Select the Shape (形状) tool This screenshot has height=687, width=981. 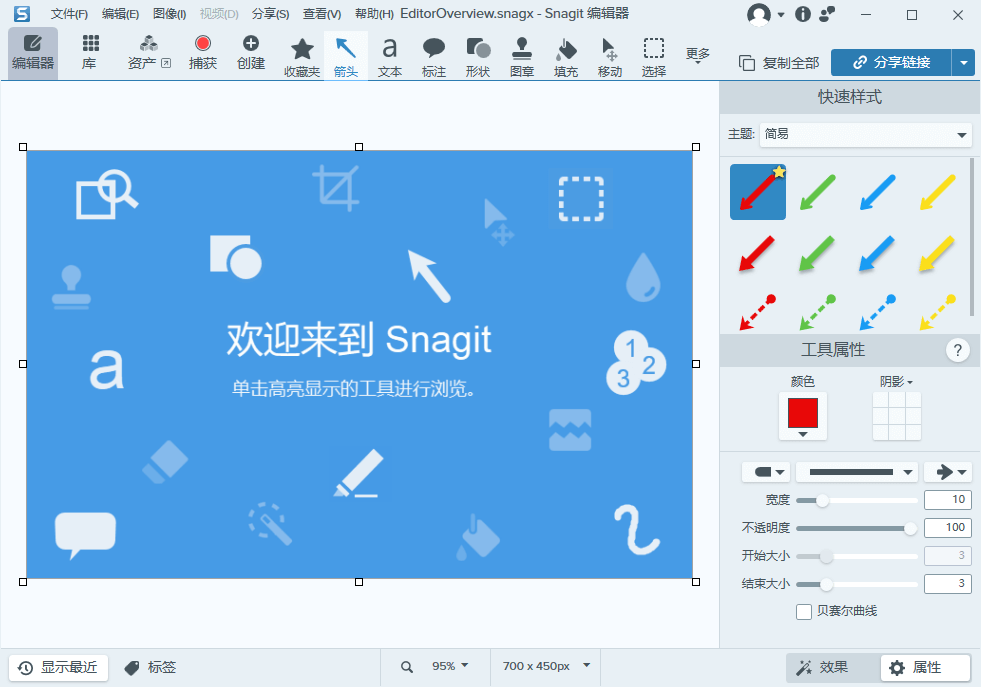[x=477, y=54]
